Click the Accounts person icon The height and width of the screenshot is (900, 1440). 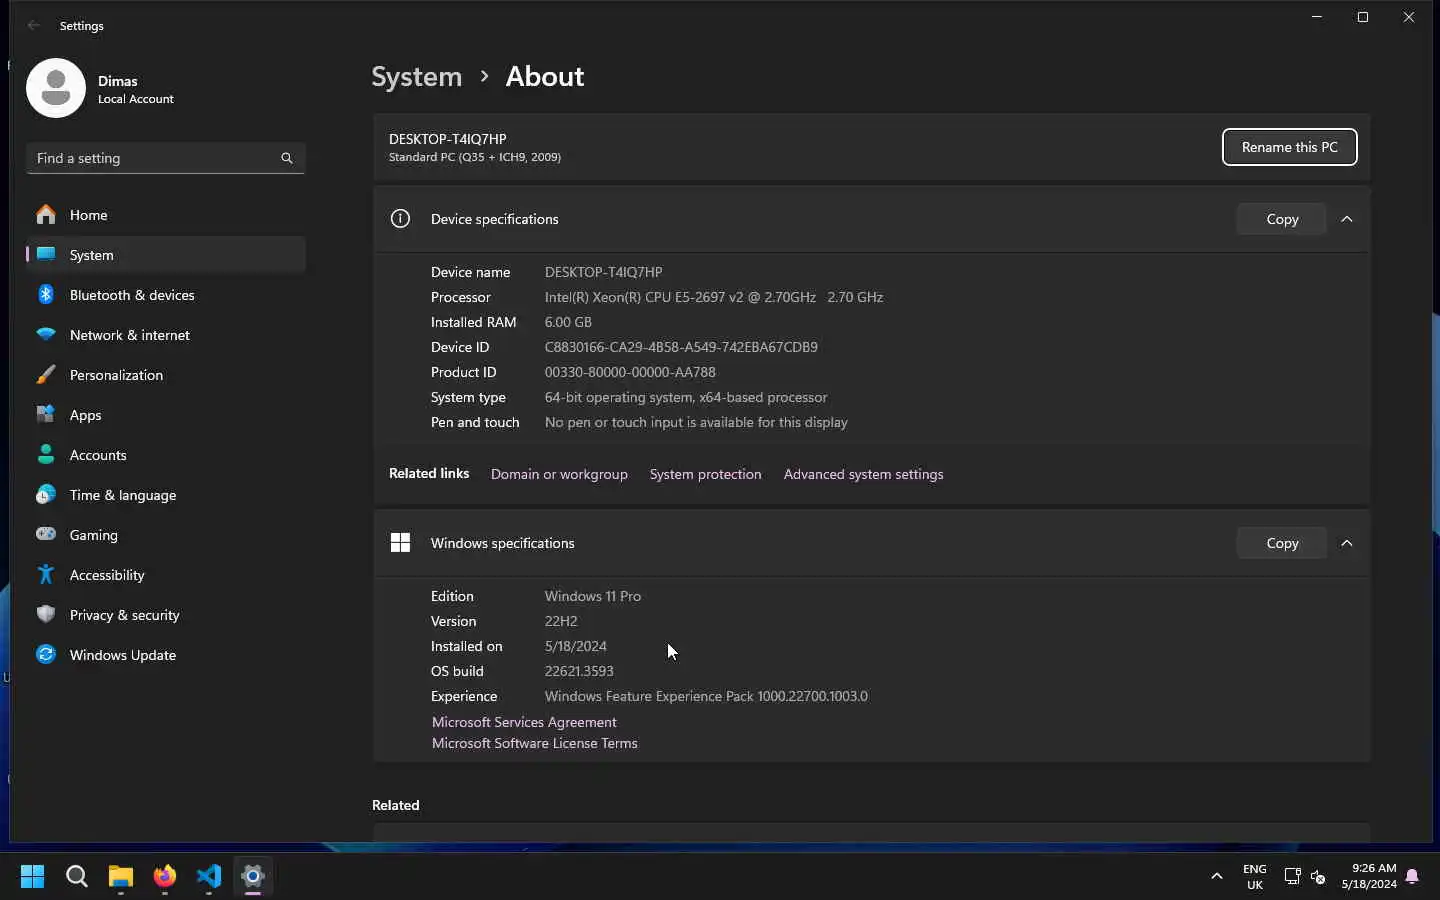(x=46, y=454)
